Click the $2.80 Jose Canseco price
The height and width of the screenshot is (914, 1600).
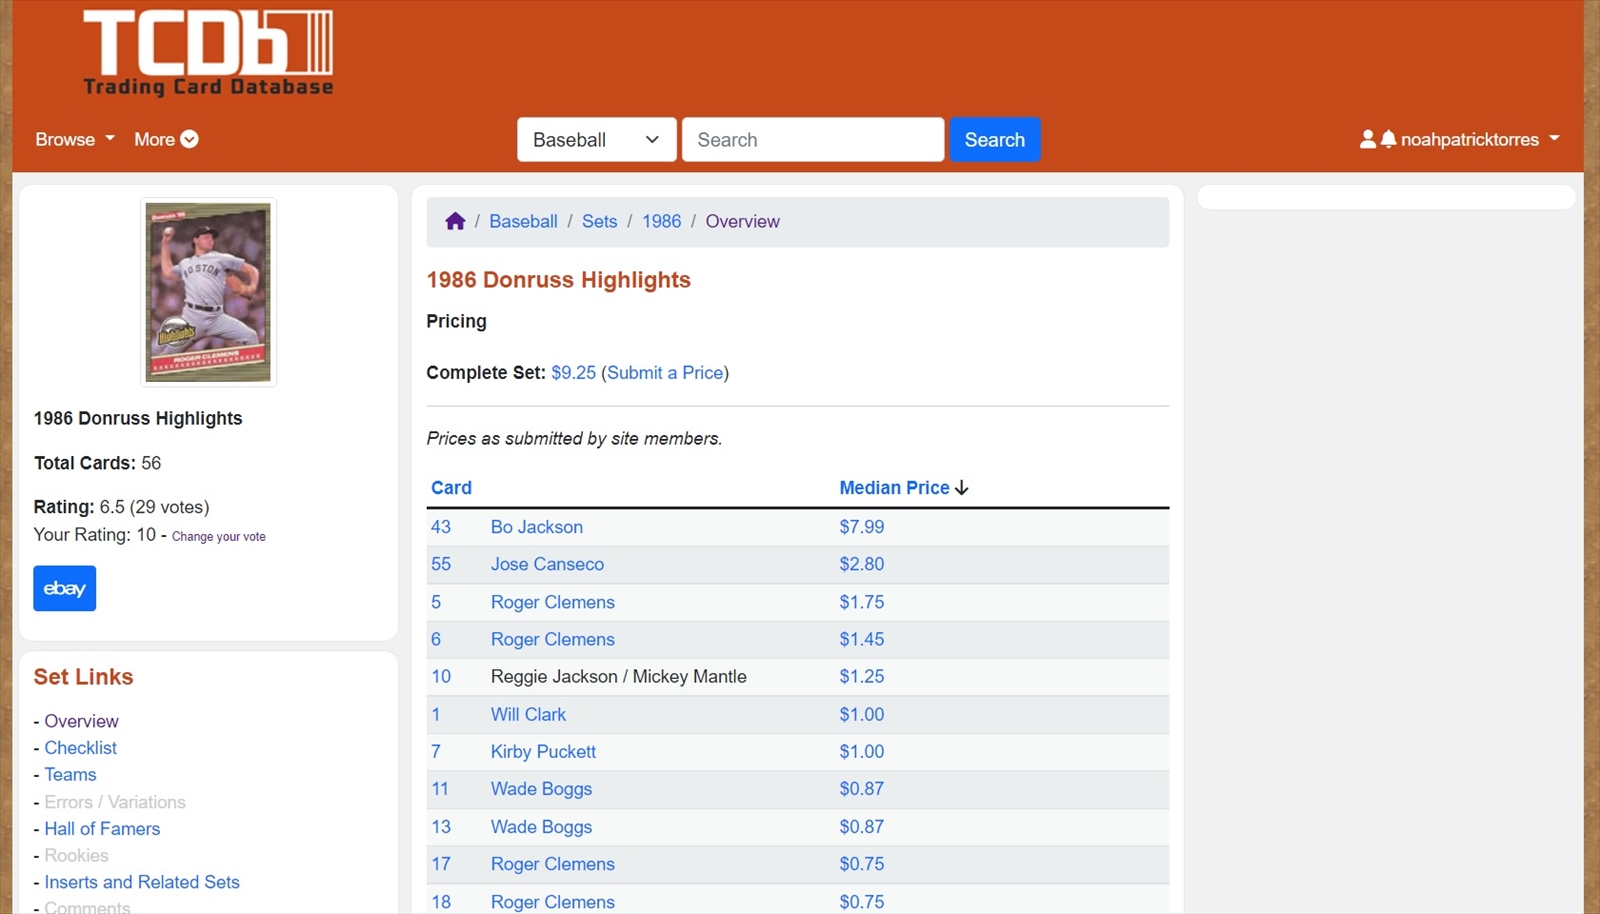point(862,564)
